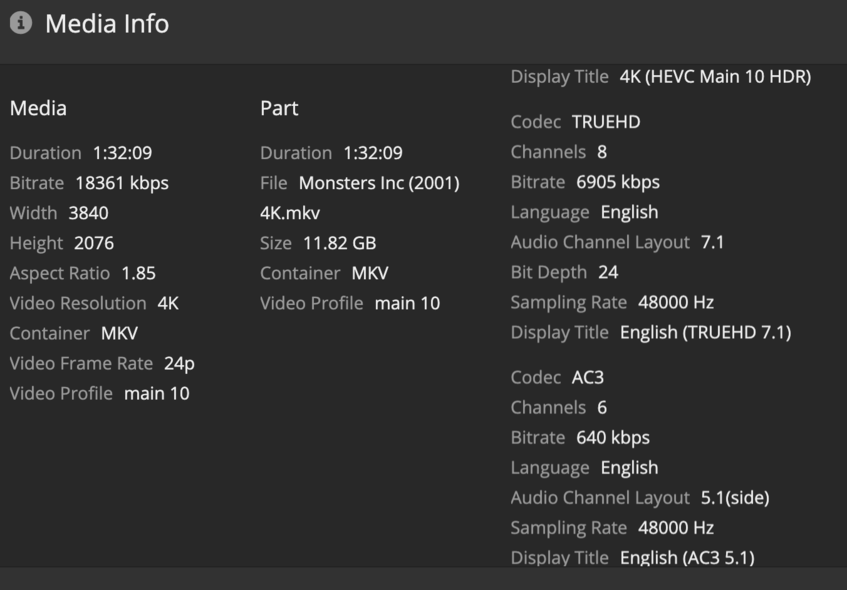Click the 24p video frame rate value
The width and height of the screenshot is (847, 590).
click(x=179, y=363)
